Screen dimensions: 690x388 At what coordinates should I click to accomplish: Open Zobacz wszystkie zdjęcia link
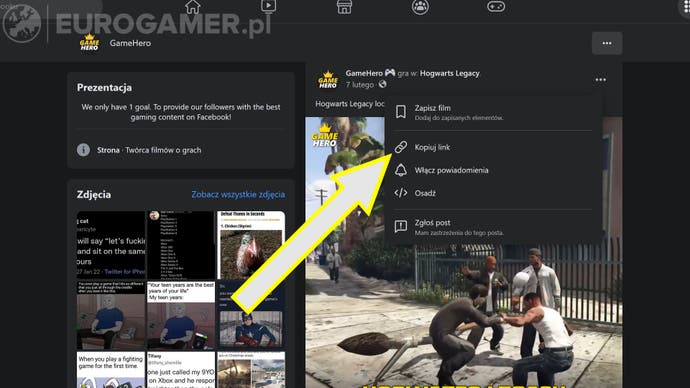238,194
